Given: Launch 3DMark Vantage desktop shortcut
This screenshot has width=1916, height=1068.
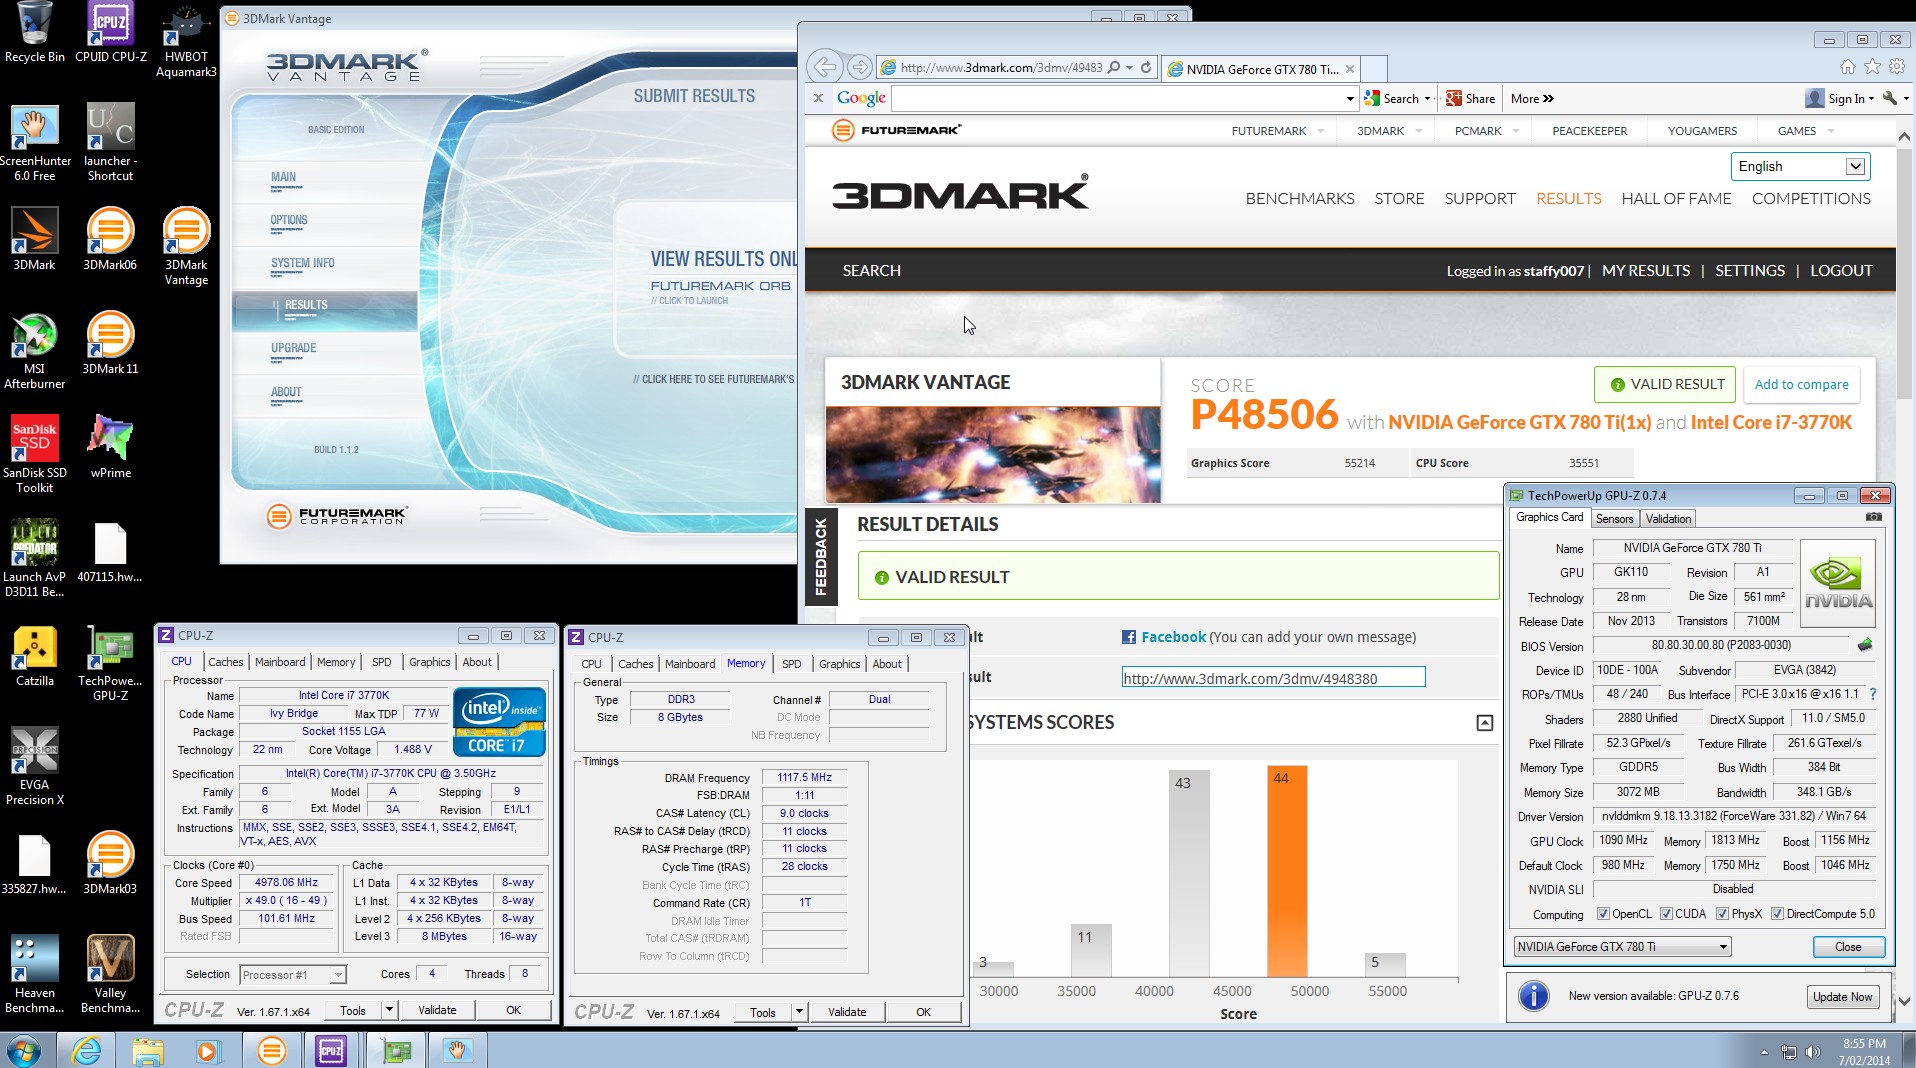Looking at the screenshot, I should (186, 247).
